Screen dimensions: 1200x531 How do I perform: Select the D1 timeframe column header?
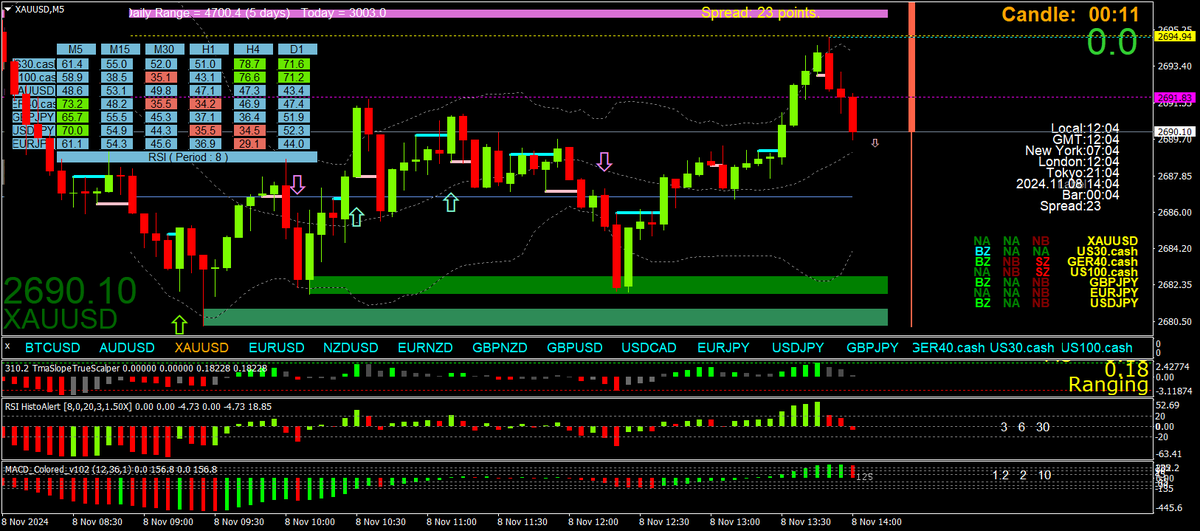coord(296,49)
